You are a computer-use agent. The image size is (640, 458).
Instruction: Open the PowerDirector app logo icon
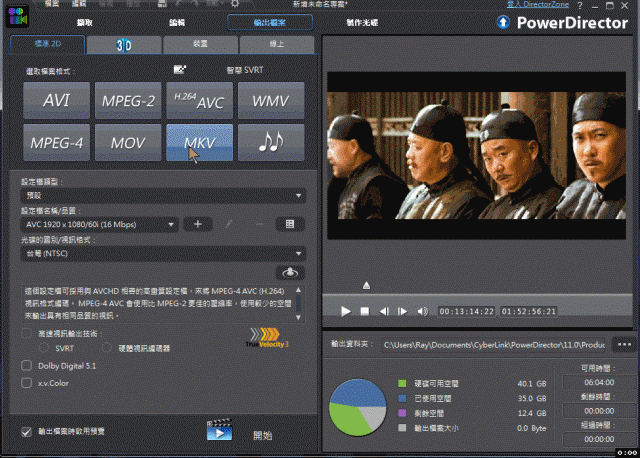(18, 16)
